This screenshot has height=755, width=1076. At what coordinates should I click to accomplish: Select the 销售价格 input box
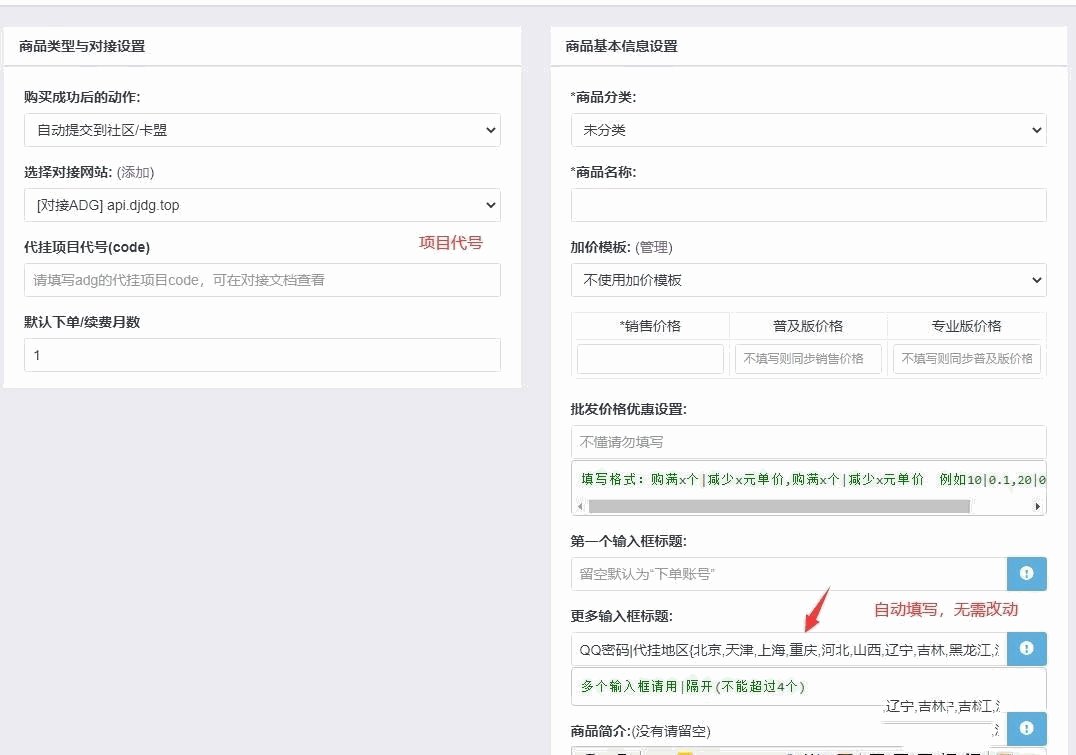pos(650,359)
